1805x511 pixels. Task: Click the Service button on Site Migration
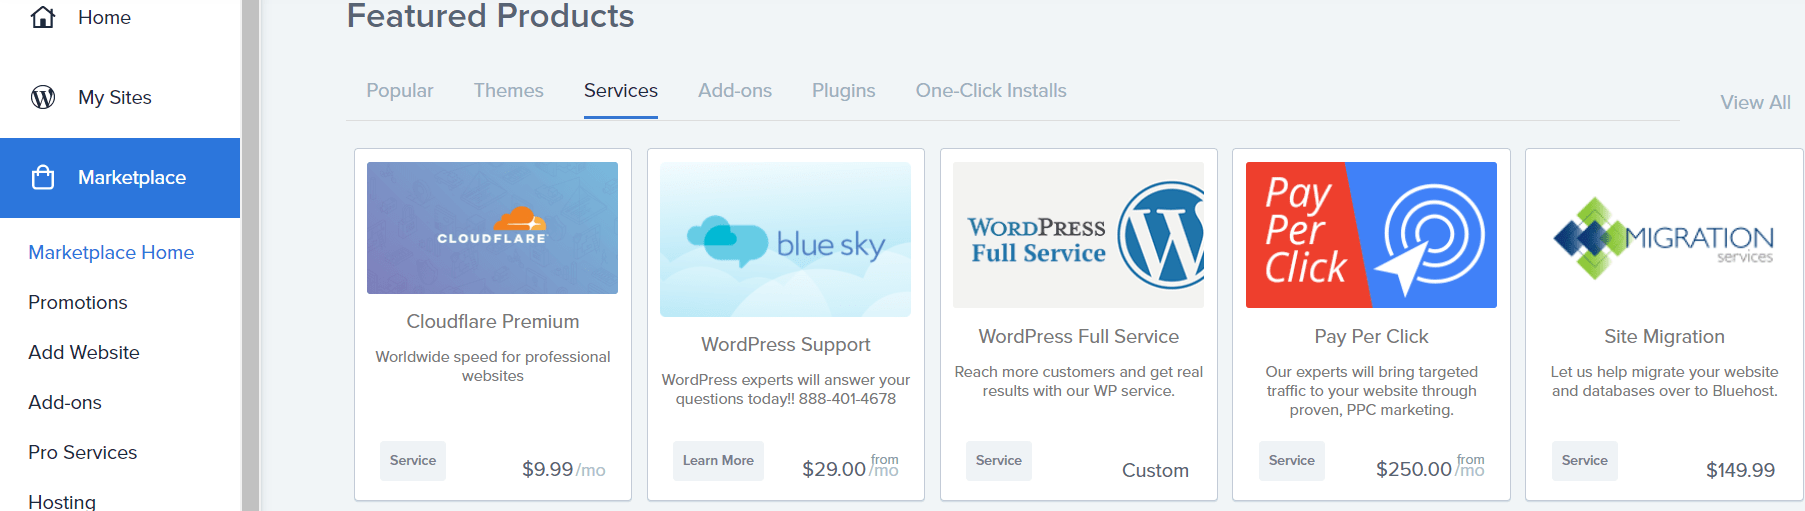point(1585,461)
